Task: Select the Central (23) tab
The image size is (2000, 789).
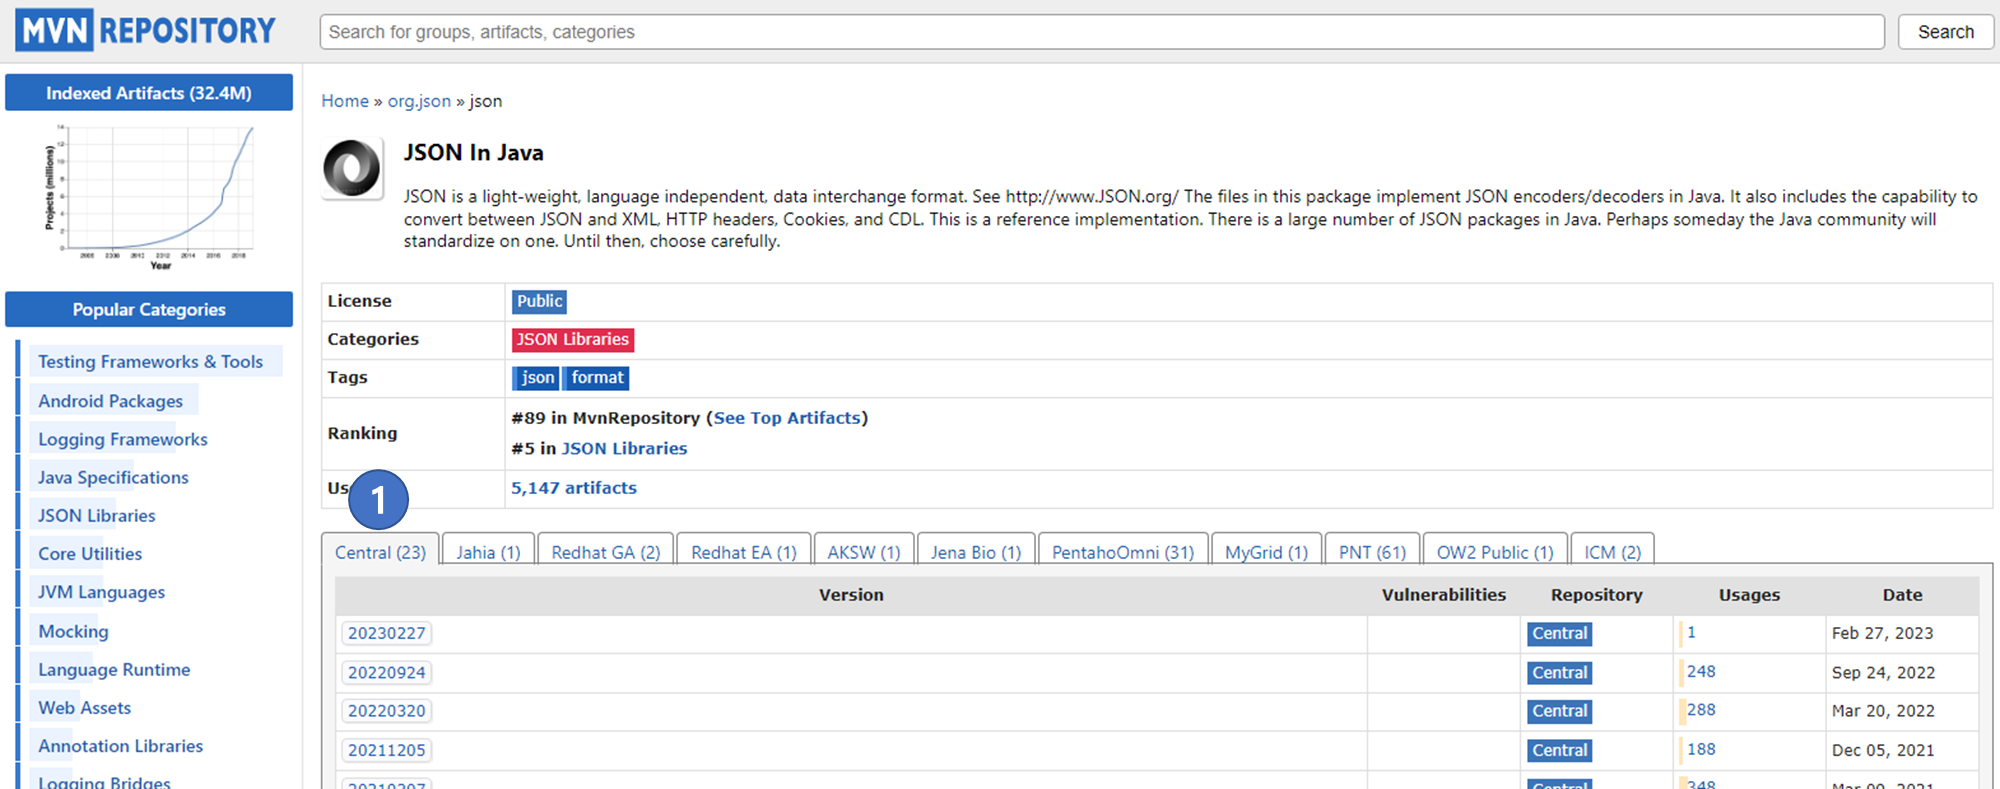Action: (380, 552)
